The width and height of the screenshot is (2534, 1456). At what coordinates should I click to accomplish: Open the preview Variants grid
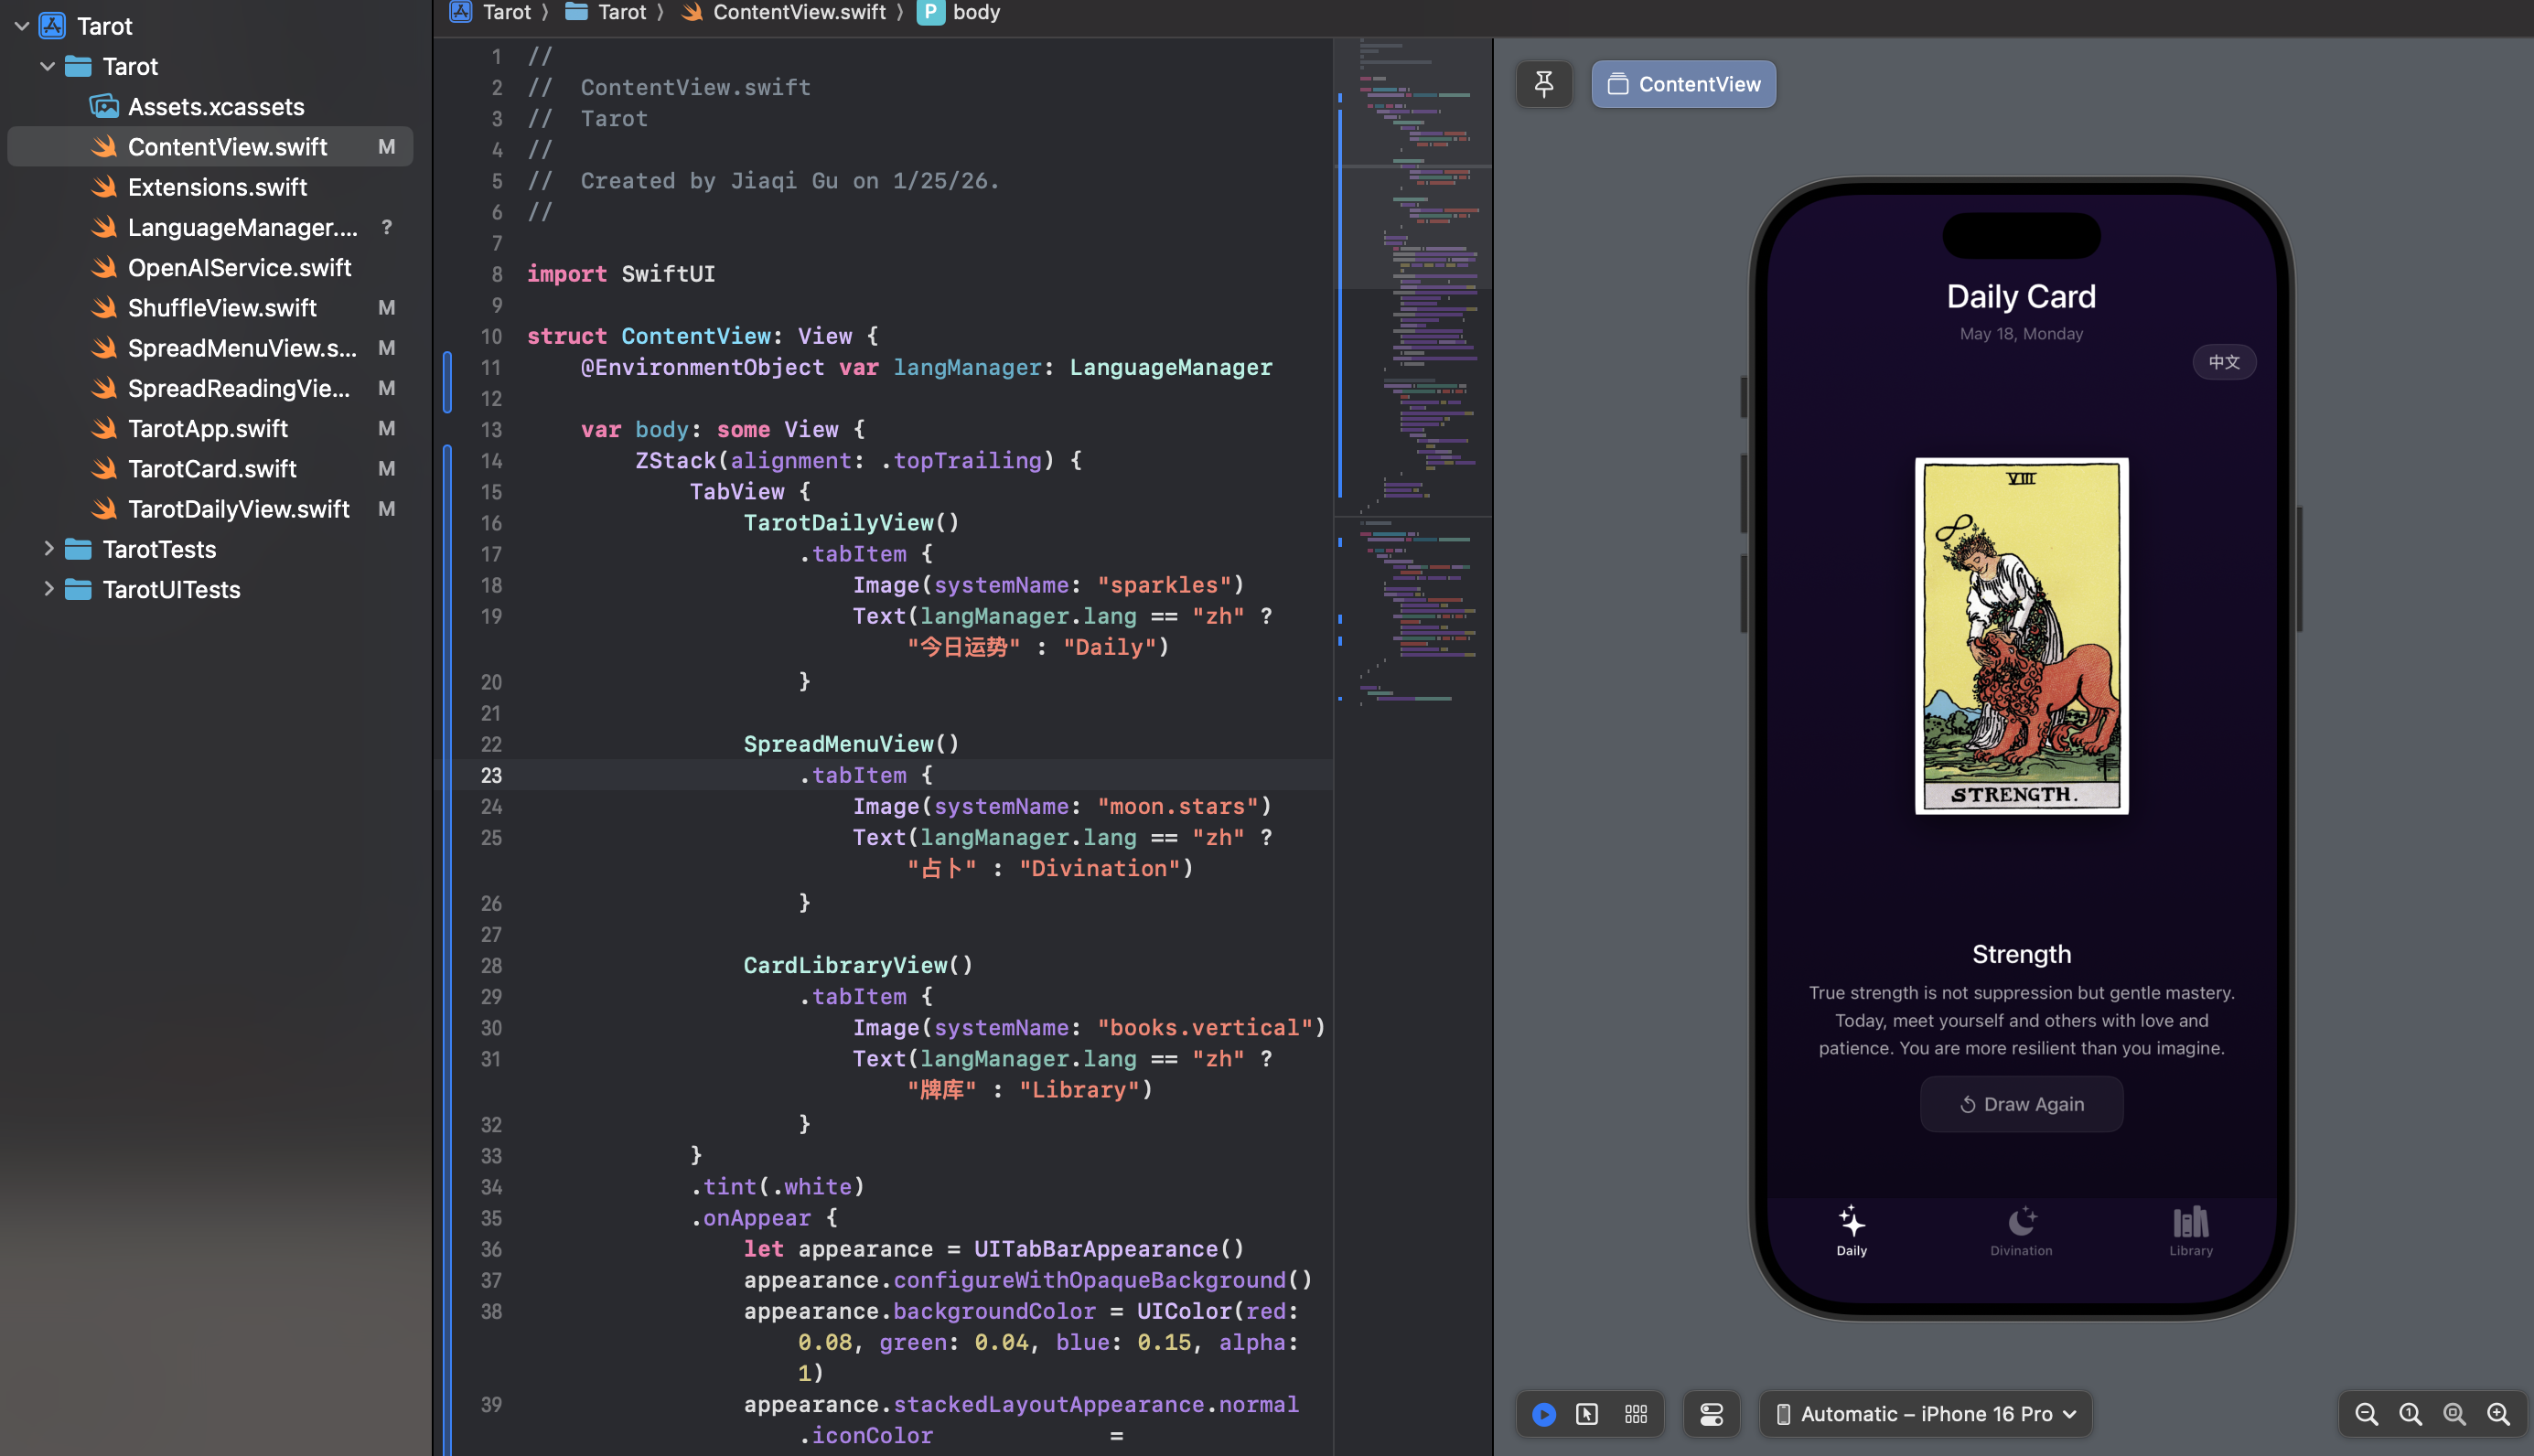point(1636,1414)
